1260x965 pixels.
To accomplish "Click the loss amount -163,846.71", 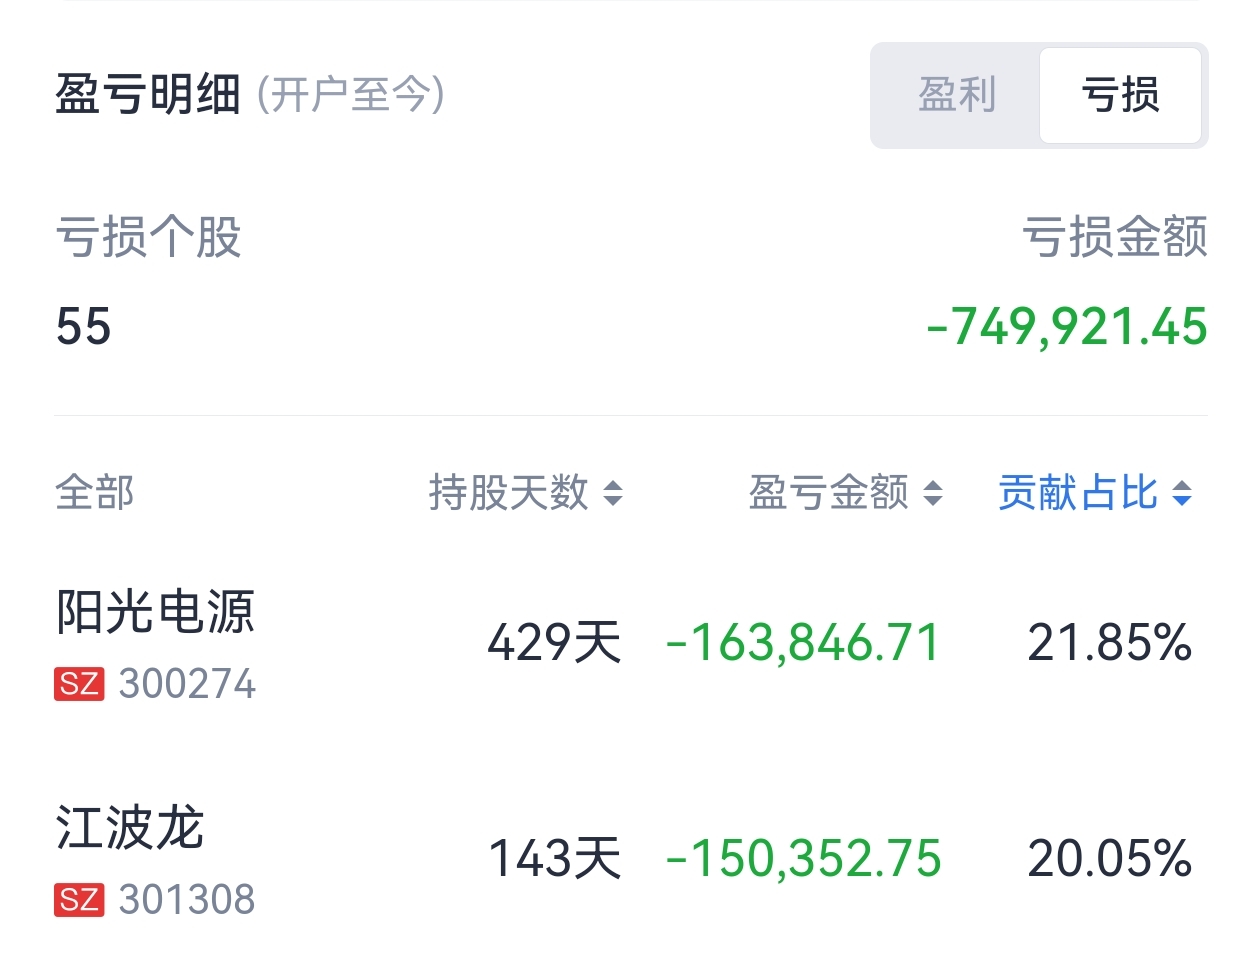I will click(x=803, y=643).
